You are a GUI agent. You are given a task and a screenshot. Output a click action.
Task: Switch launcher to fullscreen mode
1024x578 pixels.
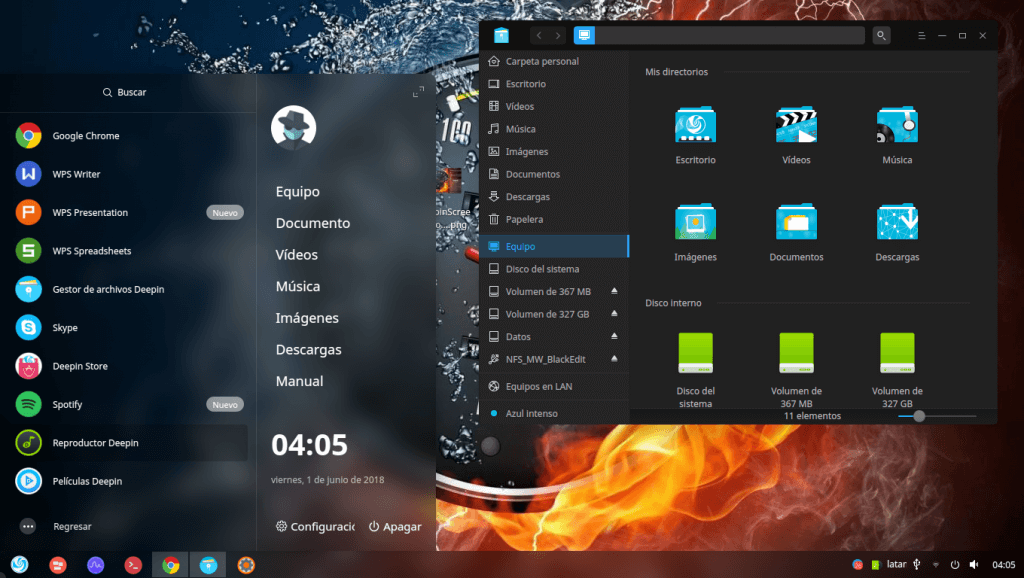pyautogui.click(x=418, y=93)
